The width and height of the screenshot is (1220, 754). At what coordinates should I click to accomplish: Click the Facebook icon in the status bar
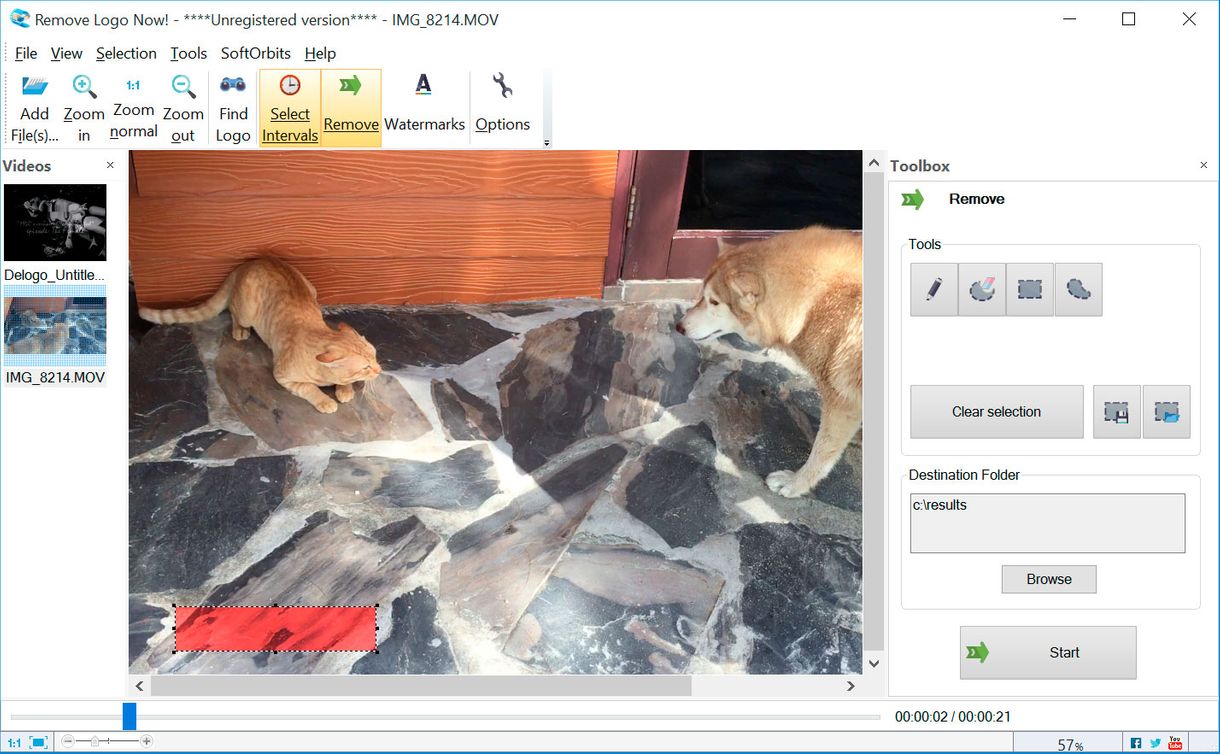[1135, 743]
